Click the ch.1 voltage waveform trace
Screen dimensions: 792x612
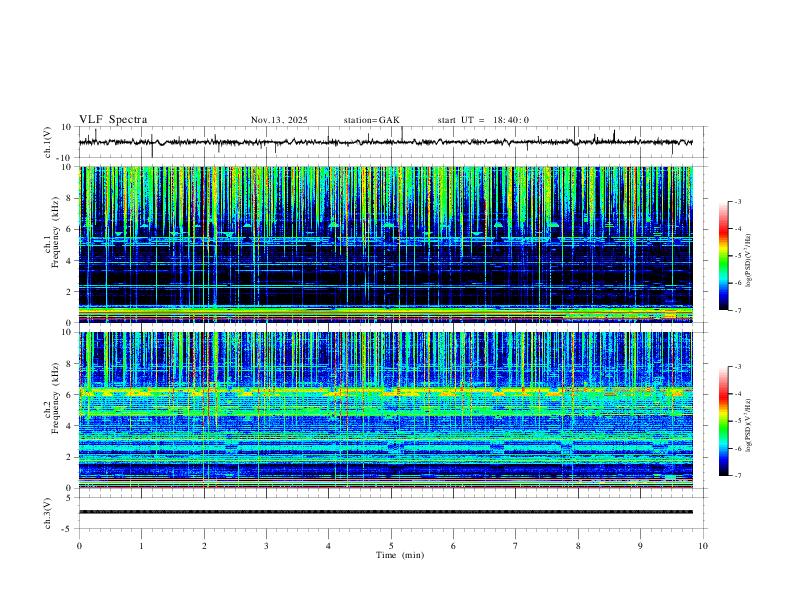point(385,142)
